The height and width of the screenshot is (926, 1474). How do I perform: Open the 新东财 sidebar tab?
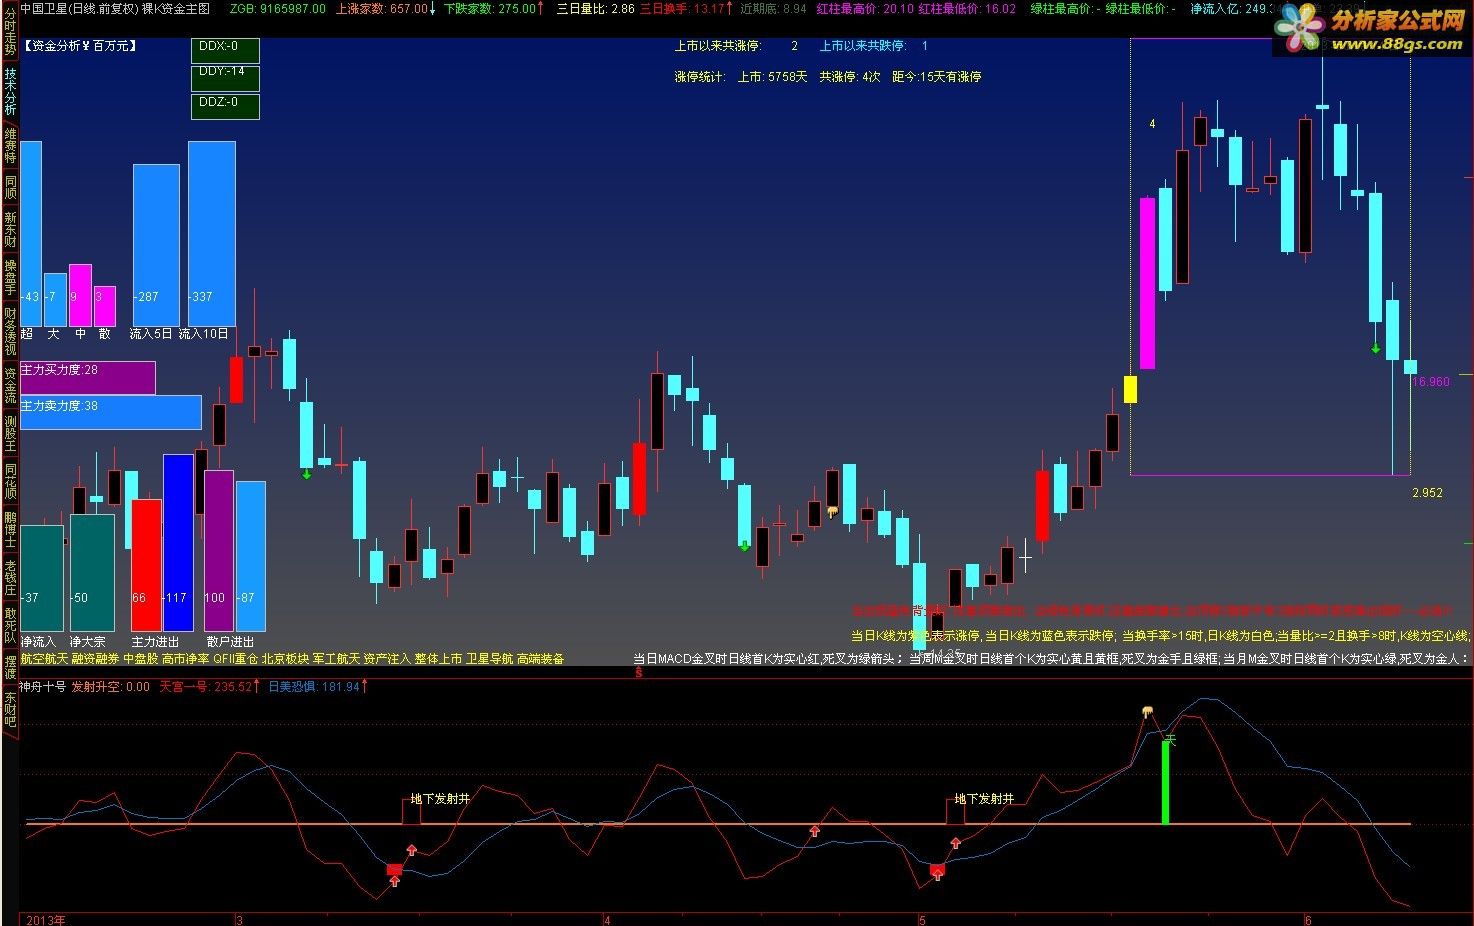coord(10,229)
